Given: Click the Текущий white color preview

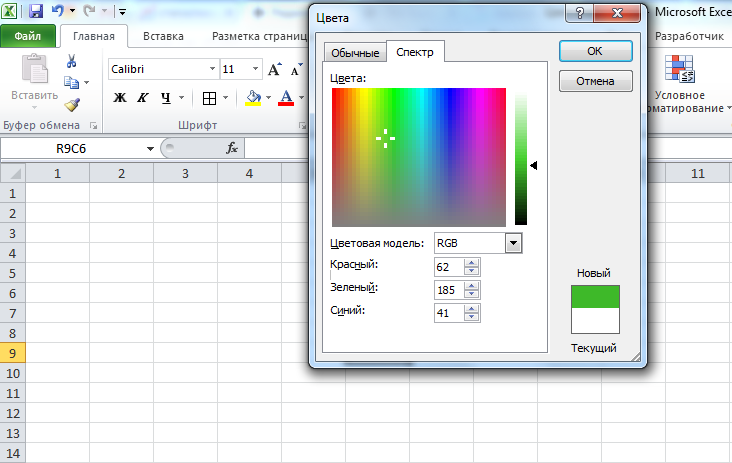Looking at the screenshot, I should coord(595,321).
